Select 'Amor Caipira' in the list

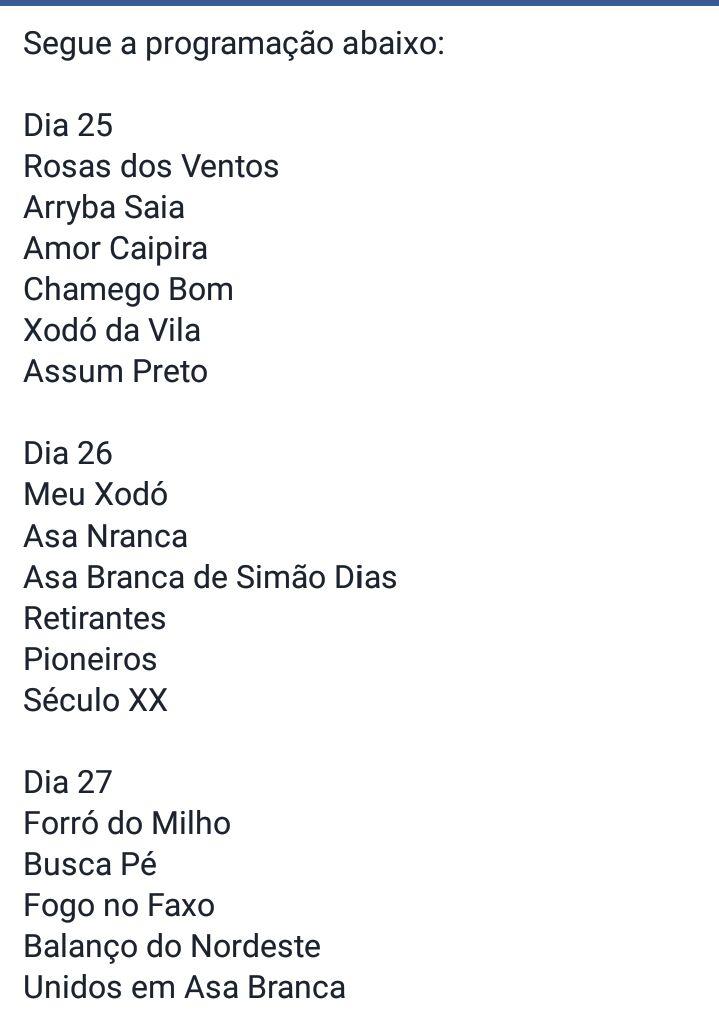pyautogui.click(x=115, y=249)
